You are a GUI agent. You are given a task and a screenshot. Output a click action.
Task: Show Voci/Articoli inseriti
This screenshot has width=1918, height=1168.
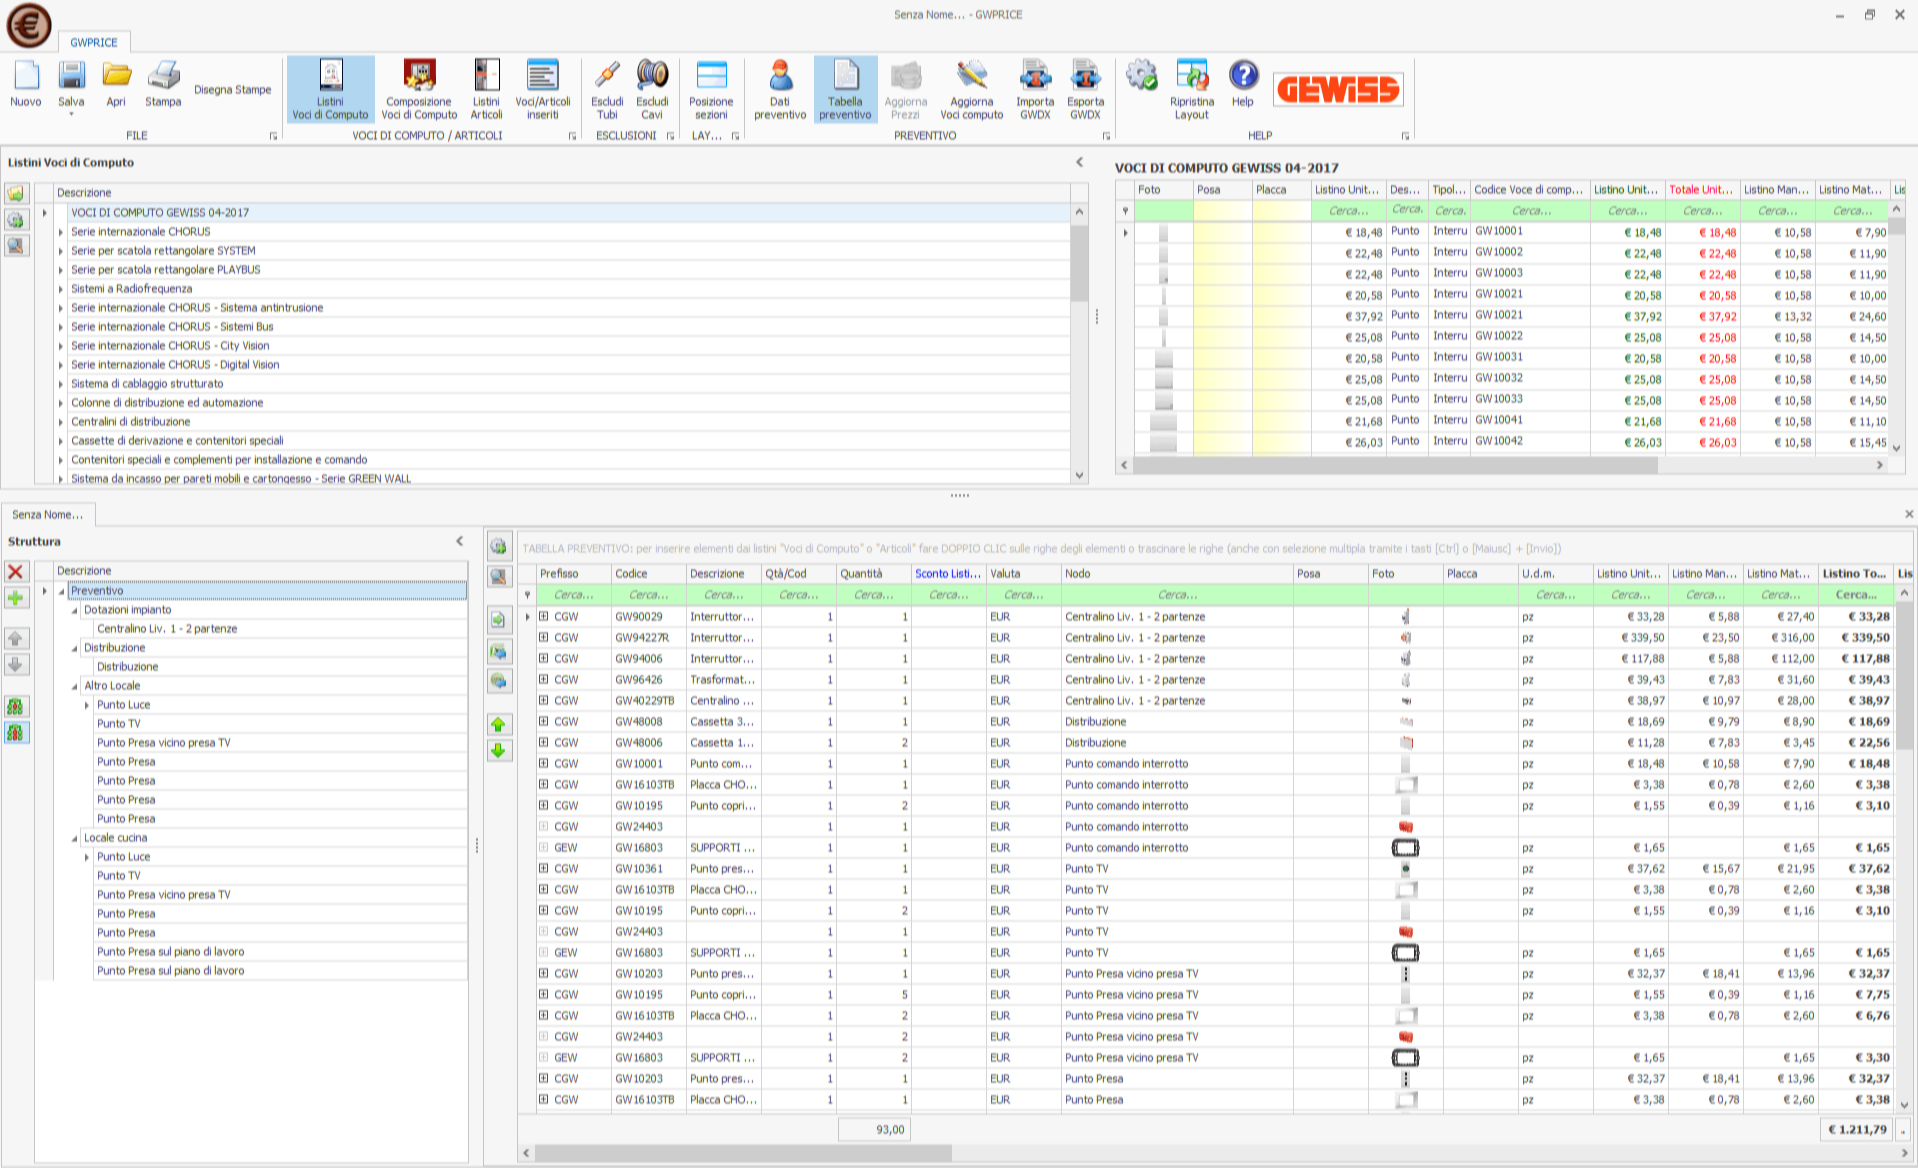pos(543,89)
